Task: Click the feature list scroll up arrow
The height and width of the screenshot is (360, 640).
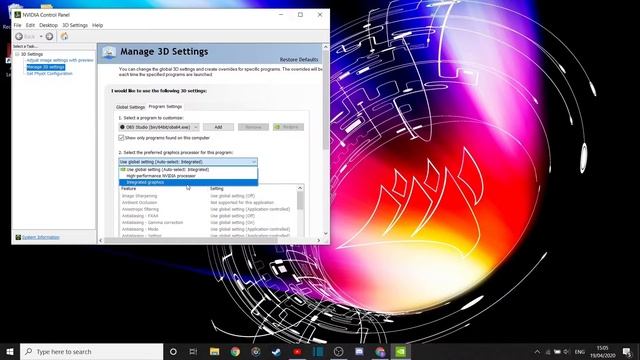Action: click(x=300, y=188)
